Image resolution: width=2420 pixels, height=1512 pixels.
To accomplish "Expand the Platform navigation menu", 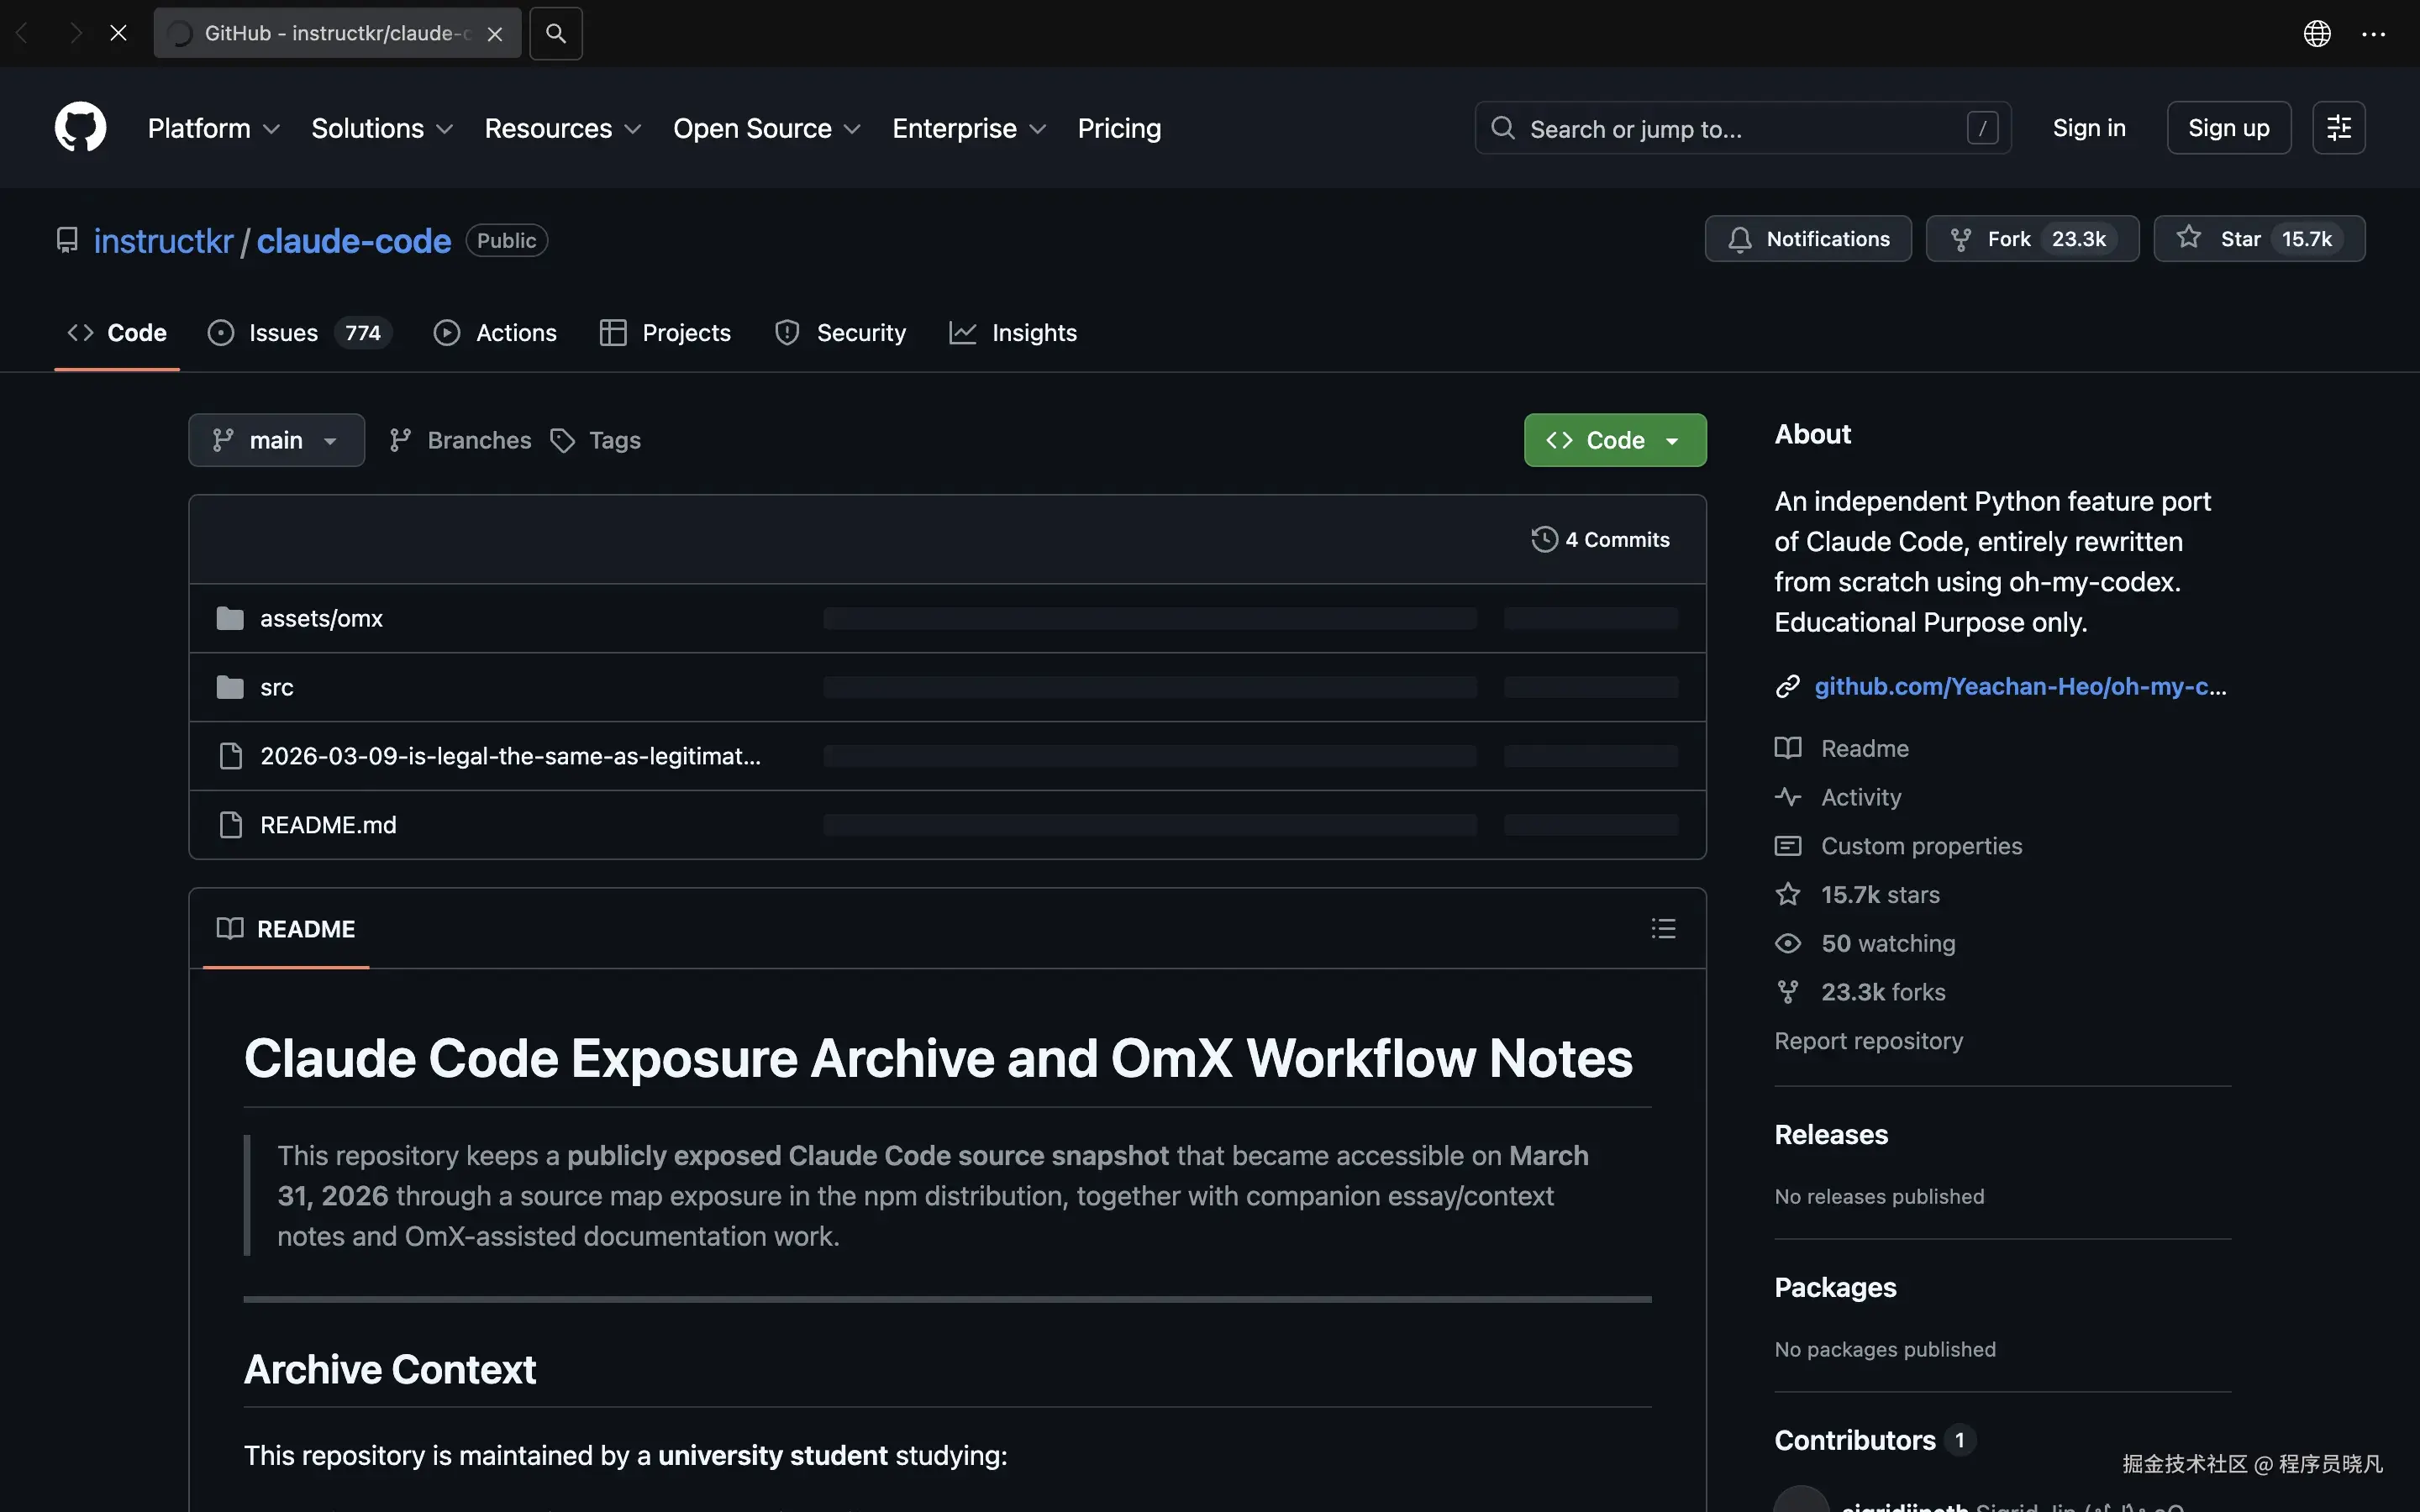I will (x=213, y=128).
